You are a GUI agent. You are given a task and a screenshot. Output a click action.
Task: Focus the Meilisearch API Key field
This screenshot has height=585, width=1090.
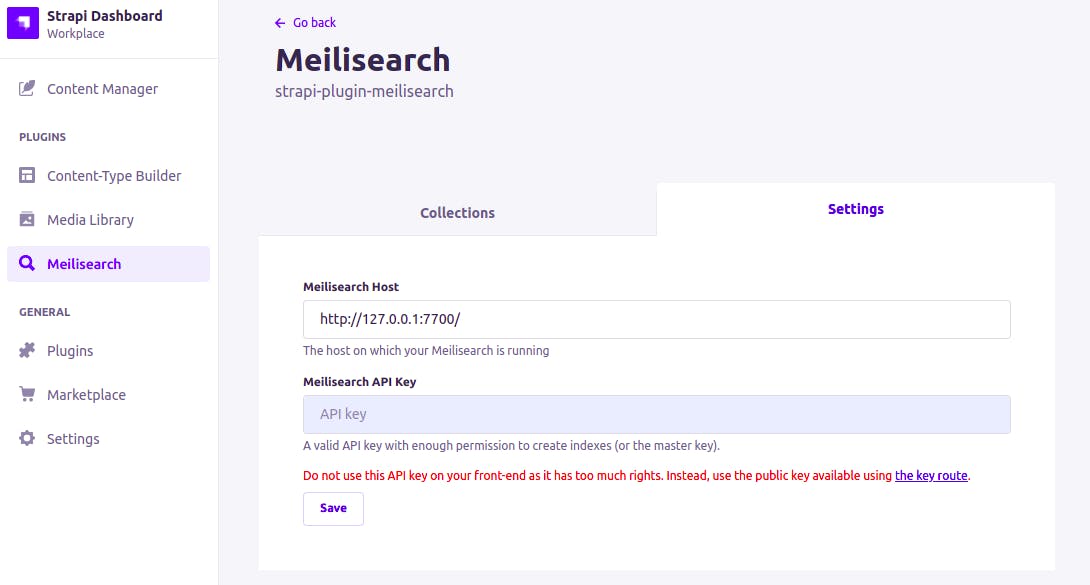656,413
